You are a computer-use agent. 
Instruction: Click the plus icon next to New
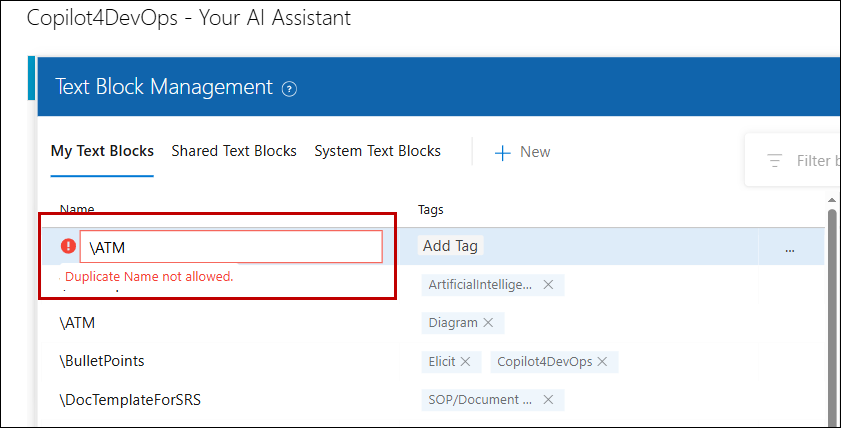tap(503, 153)
